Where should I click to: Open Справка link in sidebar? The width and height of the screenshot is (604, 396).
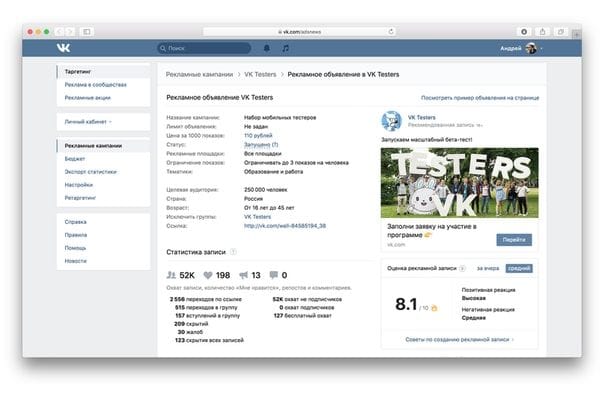click(76, 222)
